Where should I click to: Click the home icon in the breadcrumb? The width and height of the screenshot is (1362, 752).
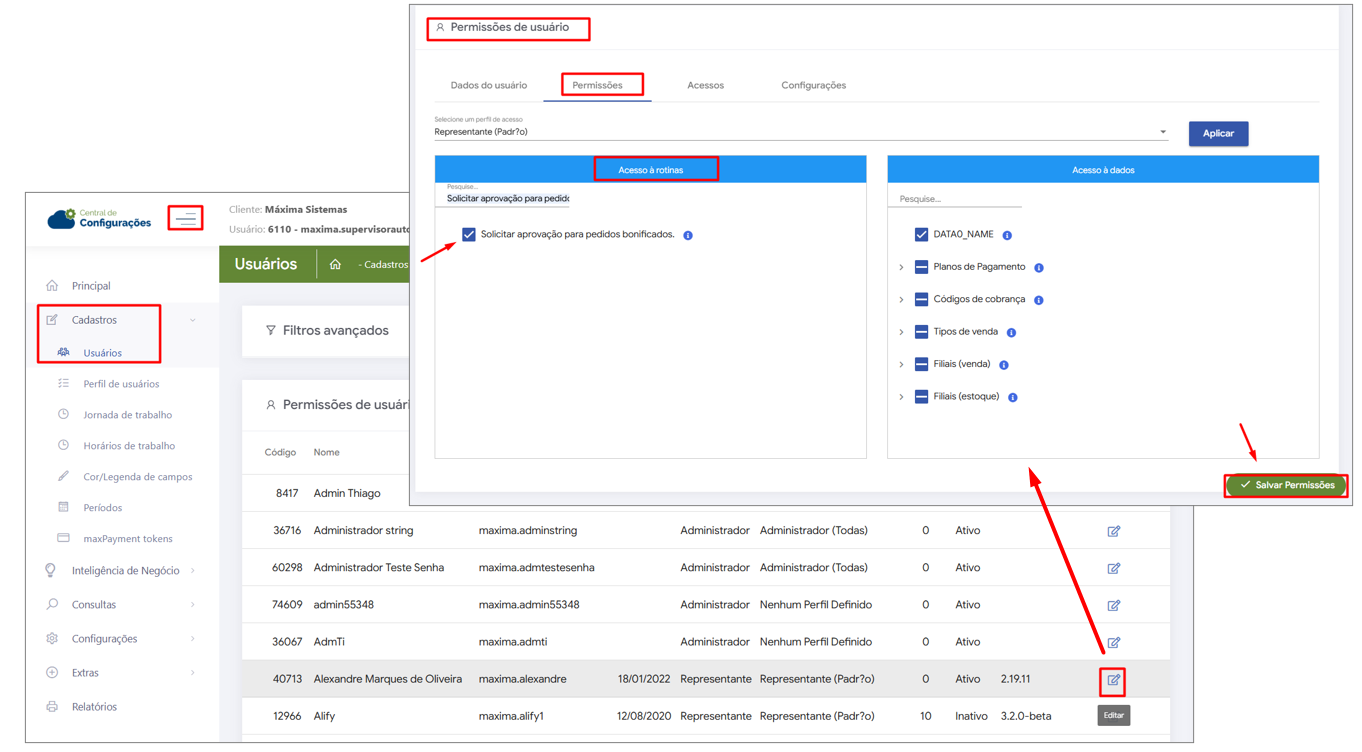click(x=335, y=265)
